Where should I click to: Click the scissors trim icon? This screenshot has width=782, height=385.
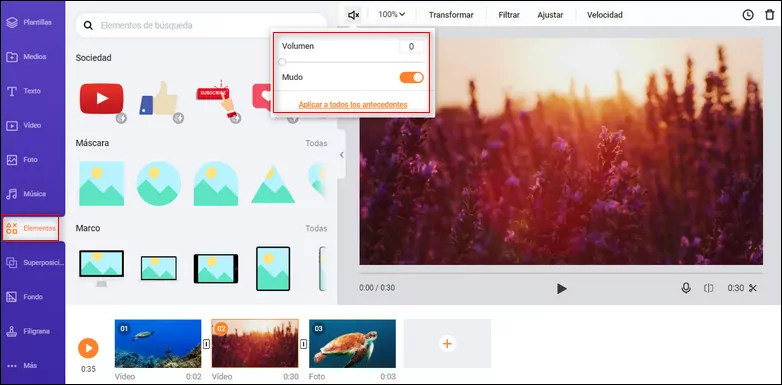pos(753,288)
